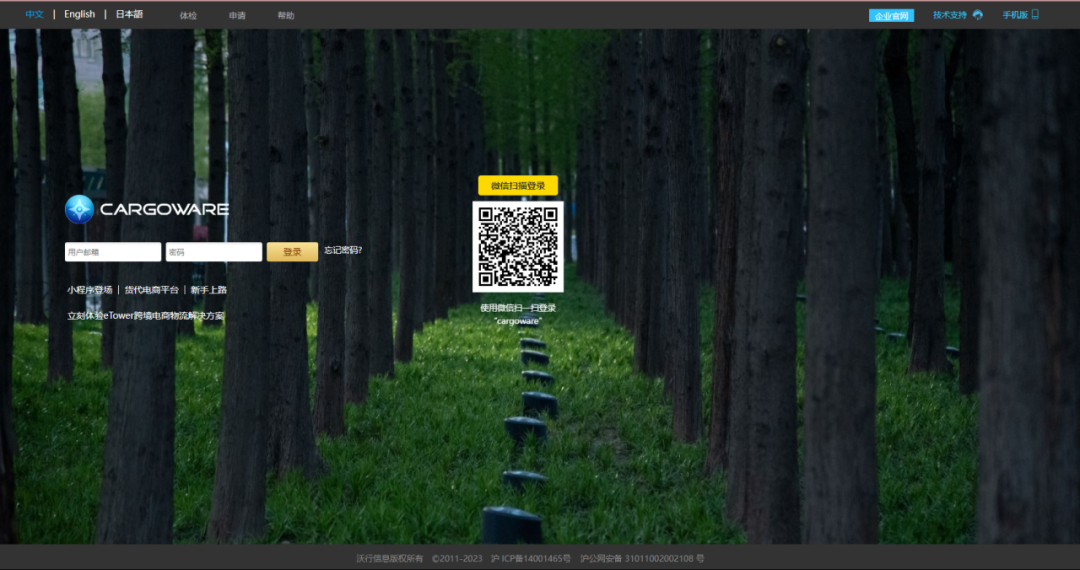Switch language to 日本語
This screenshot has width=1080, height=570.
(129, 15)
